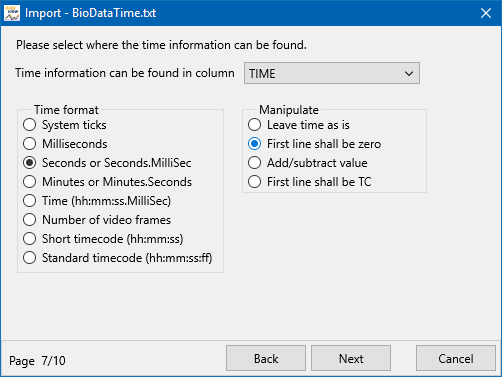Cancel the import wizard
502x377 pixels.
456,358
